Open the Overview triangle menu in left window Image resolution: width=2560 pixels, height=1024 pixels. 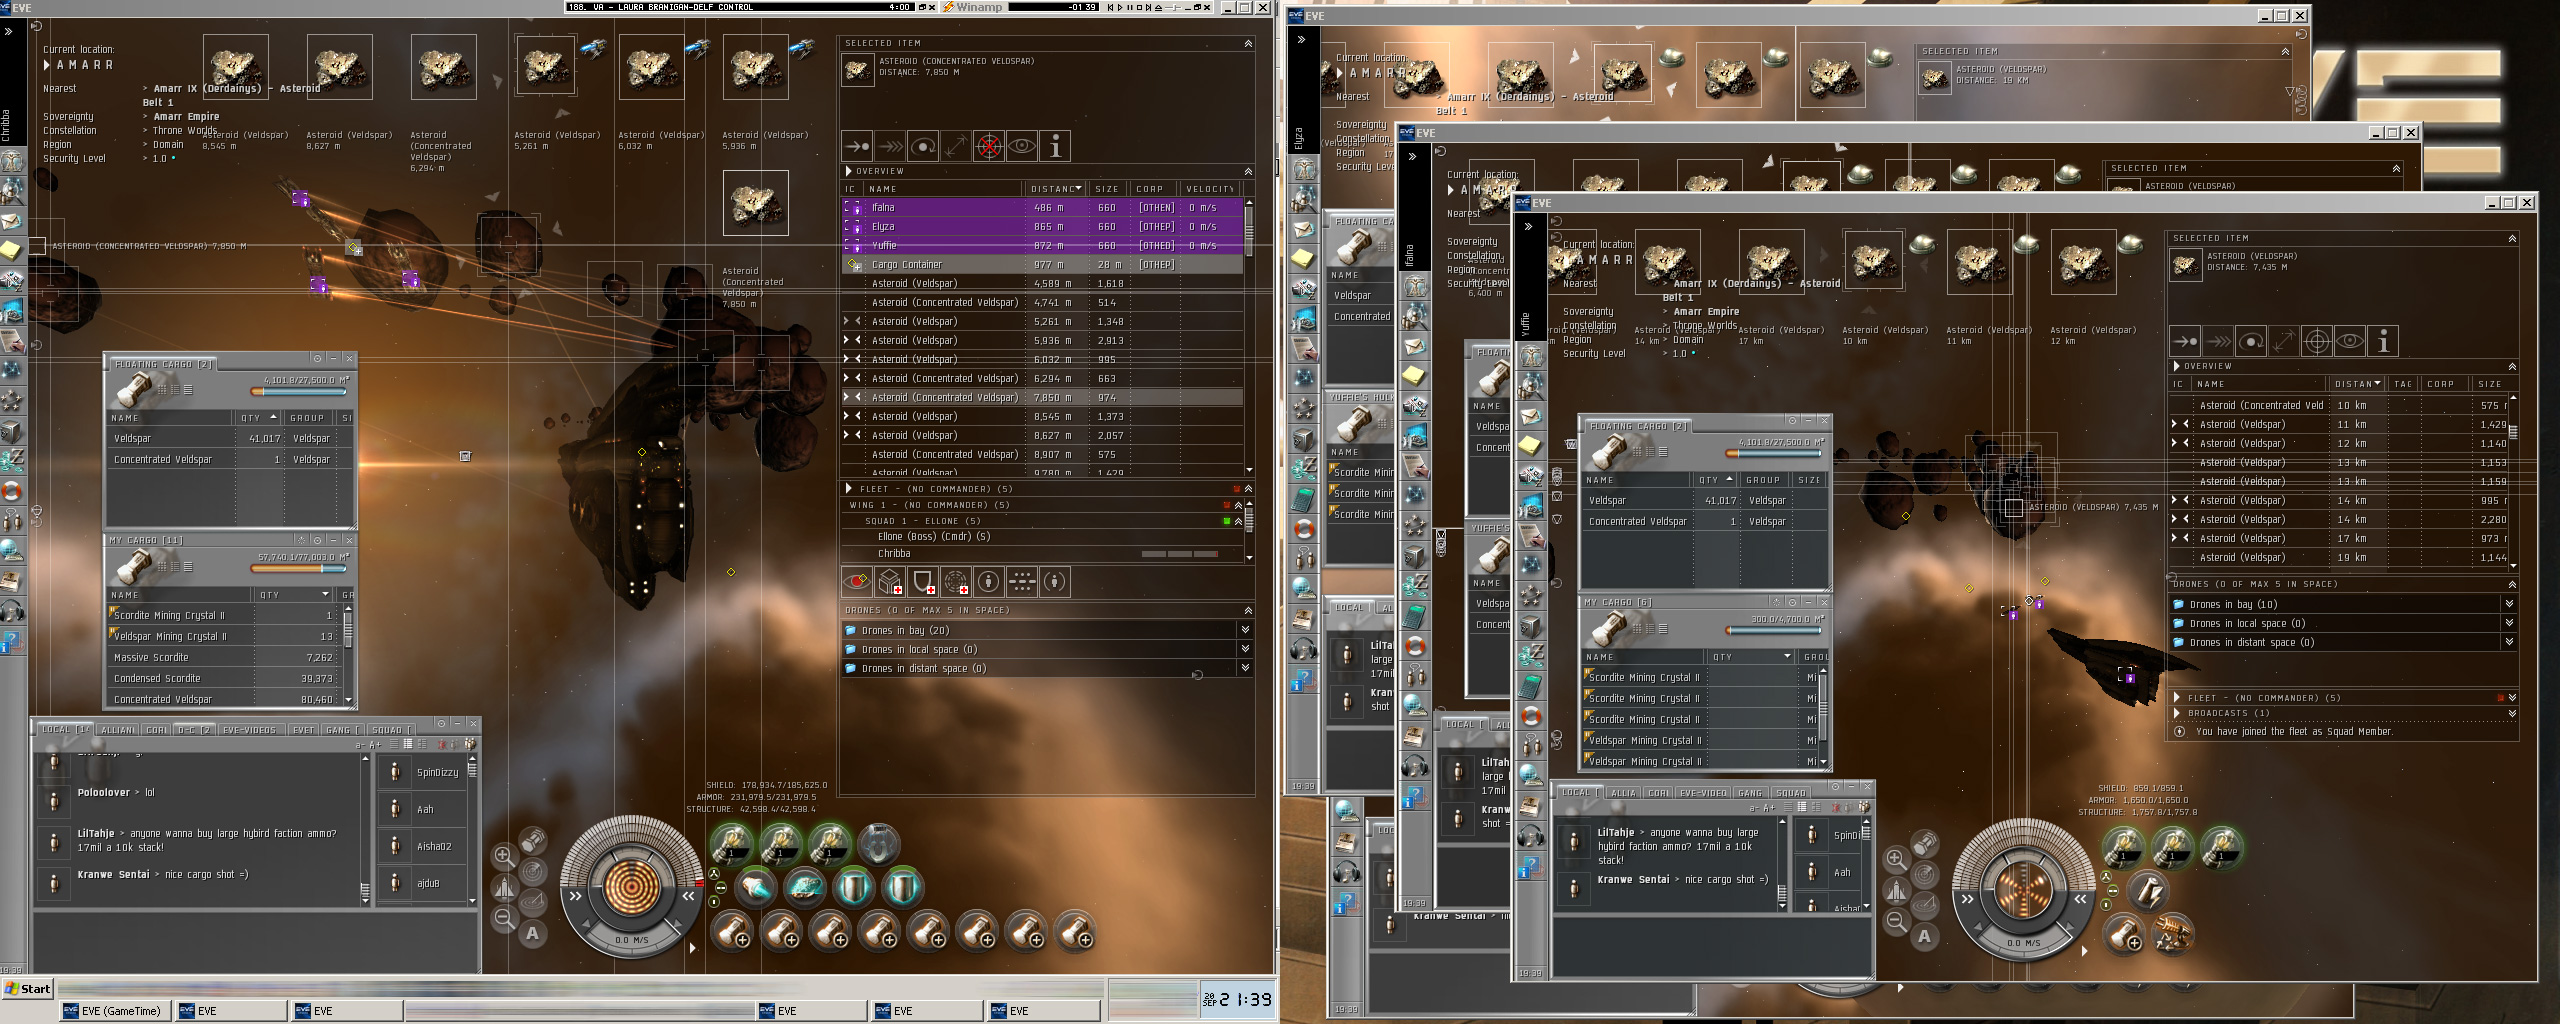click(x=849, y=171)
